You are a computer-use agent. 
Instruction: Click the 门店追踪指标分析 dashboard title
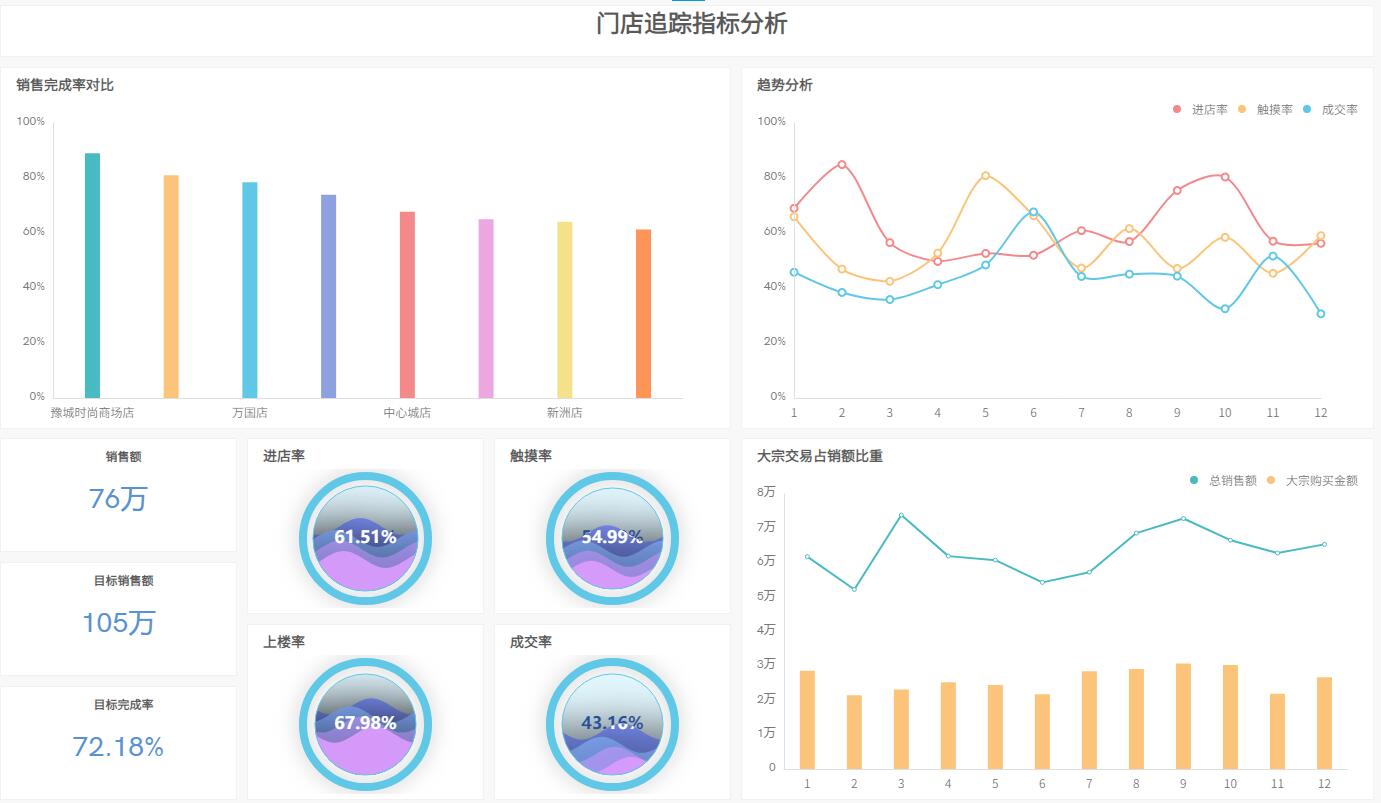(x=691, y=24)
